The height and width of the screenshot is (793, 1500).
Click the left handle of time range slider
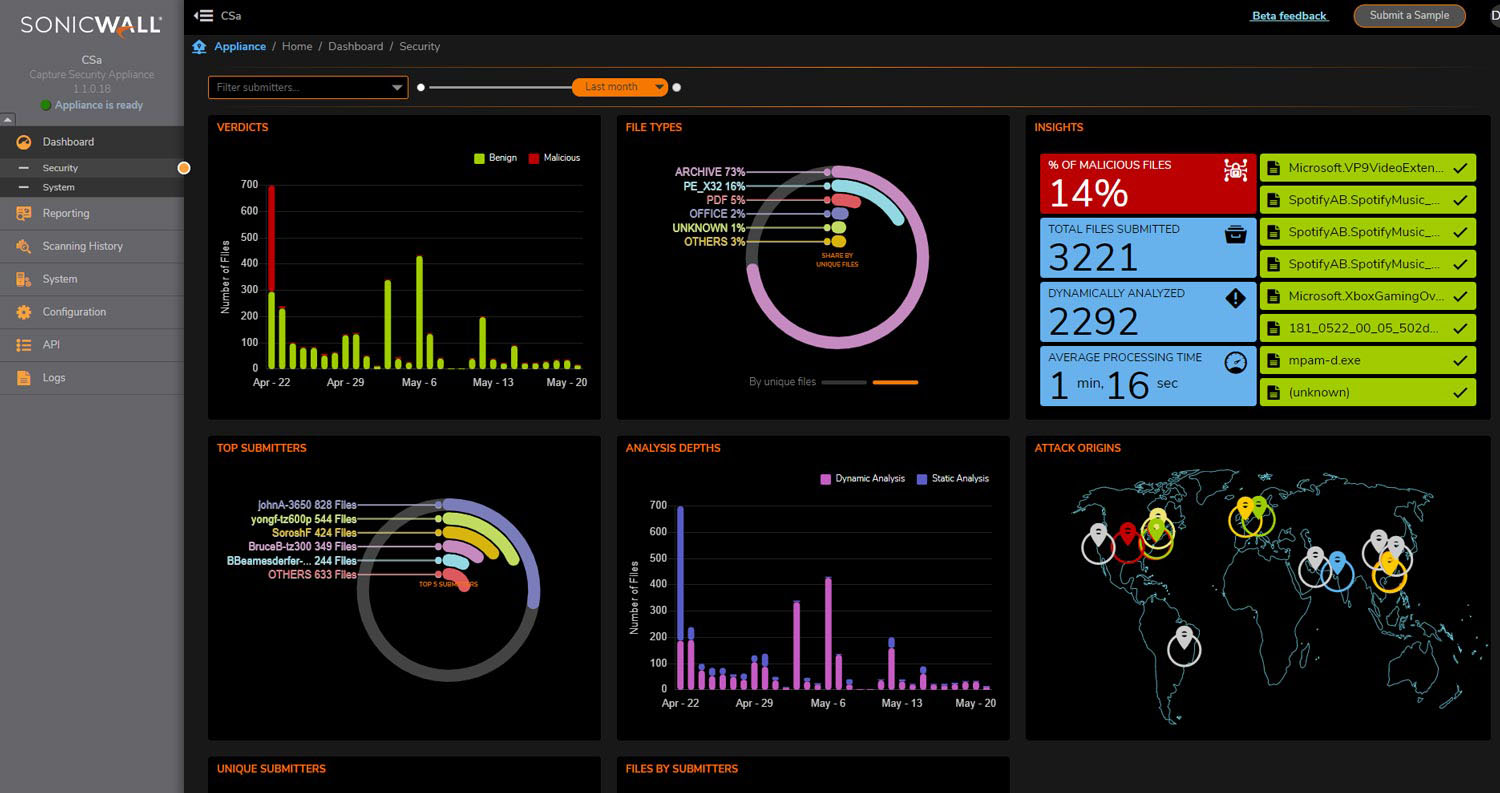tap(421, 87)
